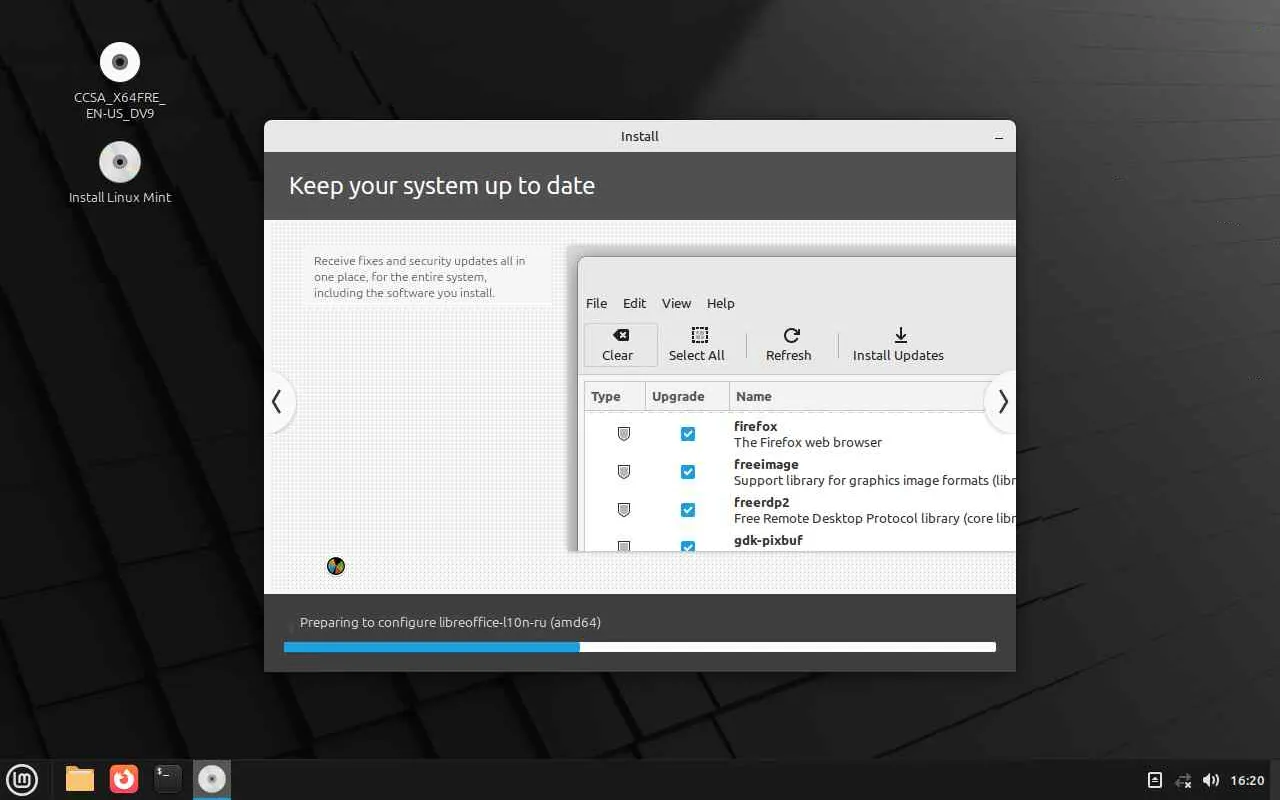Click the File menu in the slideshow
Viewport: 1280px width, 800px height.
point(597,303)
